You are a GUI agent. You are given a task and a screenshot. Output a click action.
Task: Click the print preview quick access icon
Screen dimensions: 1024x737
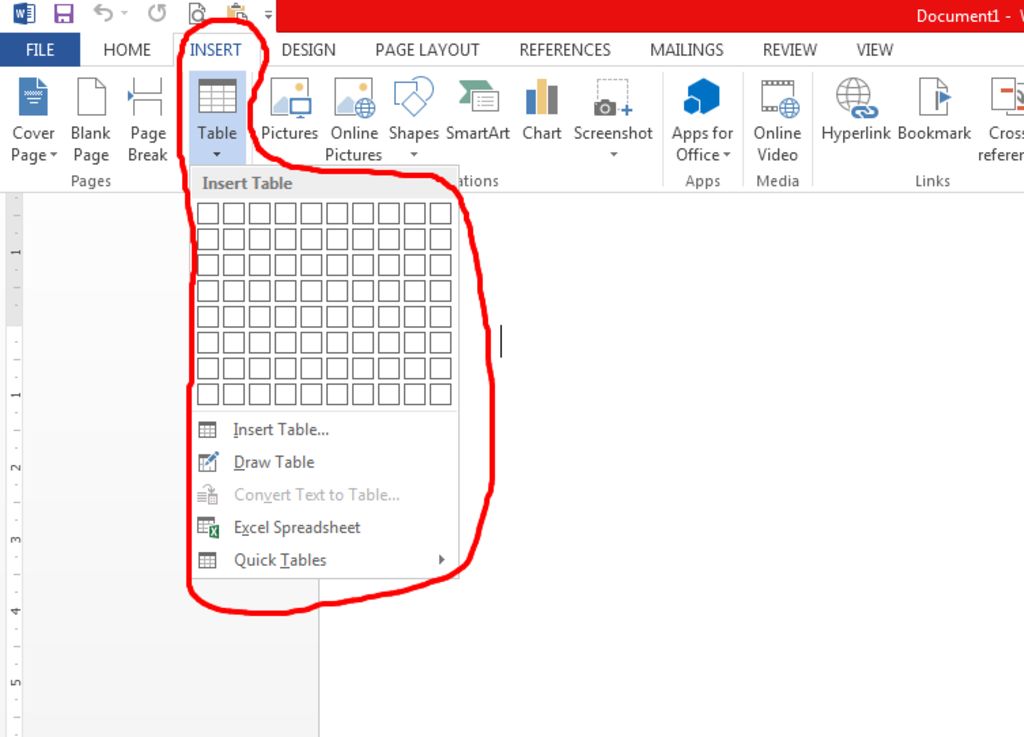click(198, 13)
